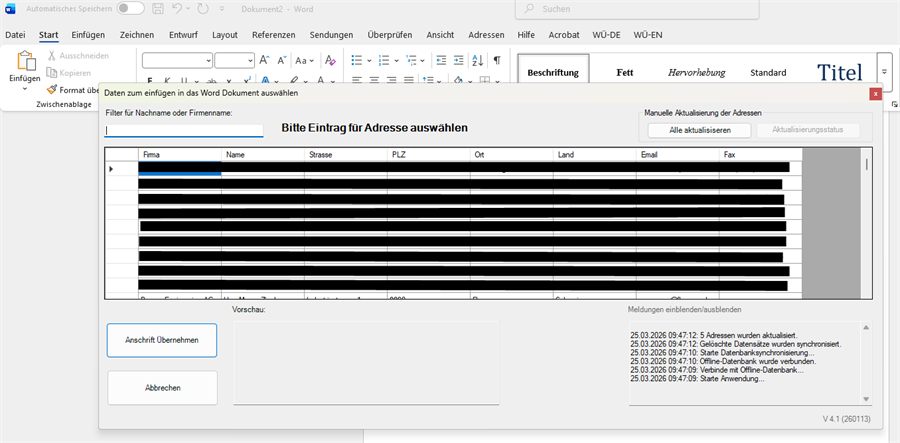This screenshot has height=443, width=900.
Task: Expand the paste options arrow below Einfügen
Action: point(25,89)
